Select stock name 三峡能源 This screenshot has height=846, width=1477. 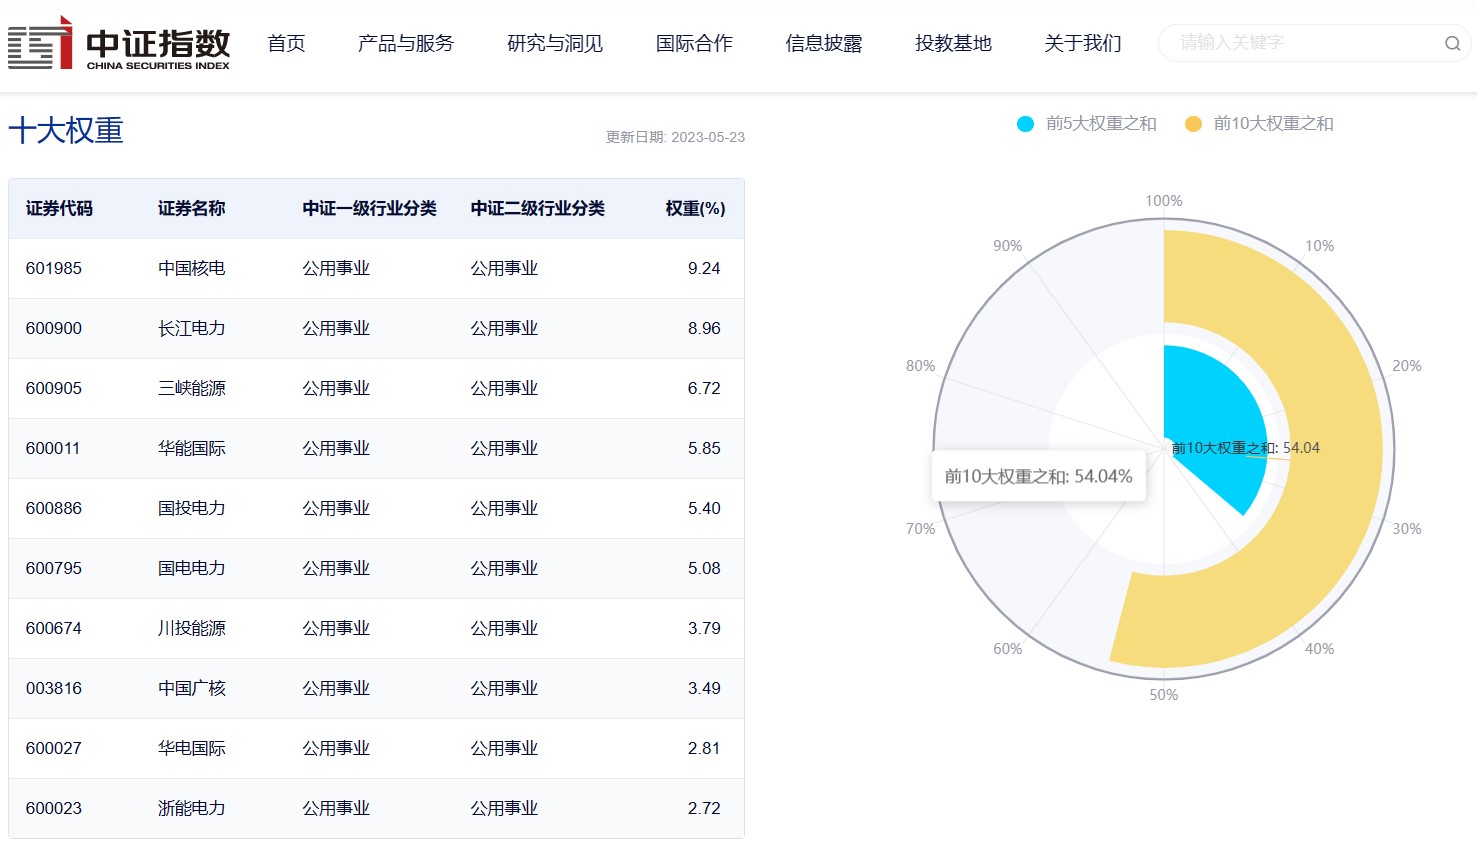[192, 388]
